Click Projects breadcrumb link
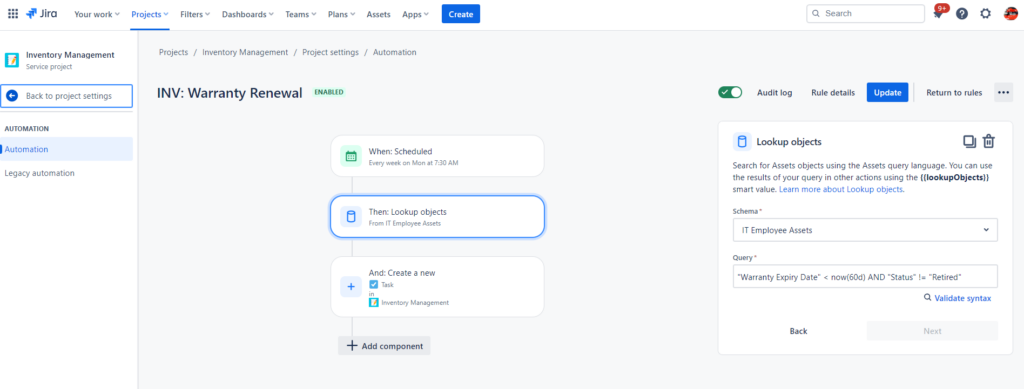The height and width of the screenshot is (389, 1024). (173, 52)
